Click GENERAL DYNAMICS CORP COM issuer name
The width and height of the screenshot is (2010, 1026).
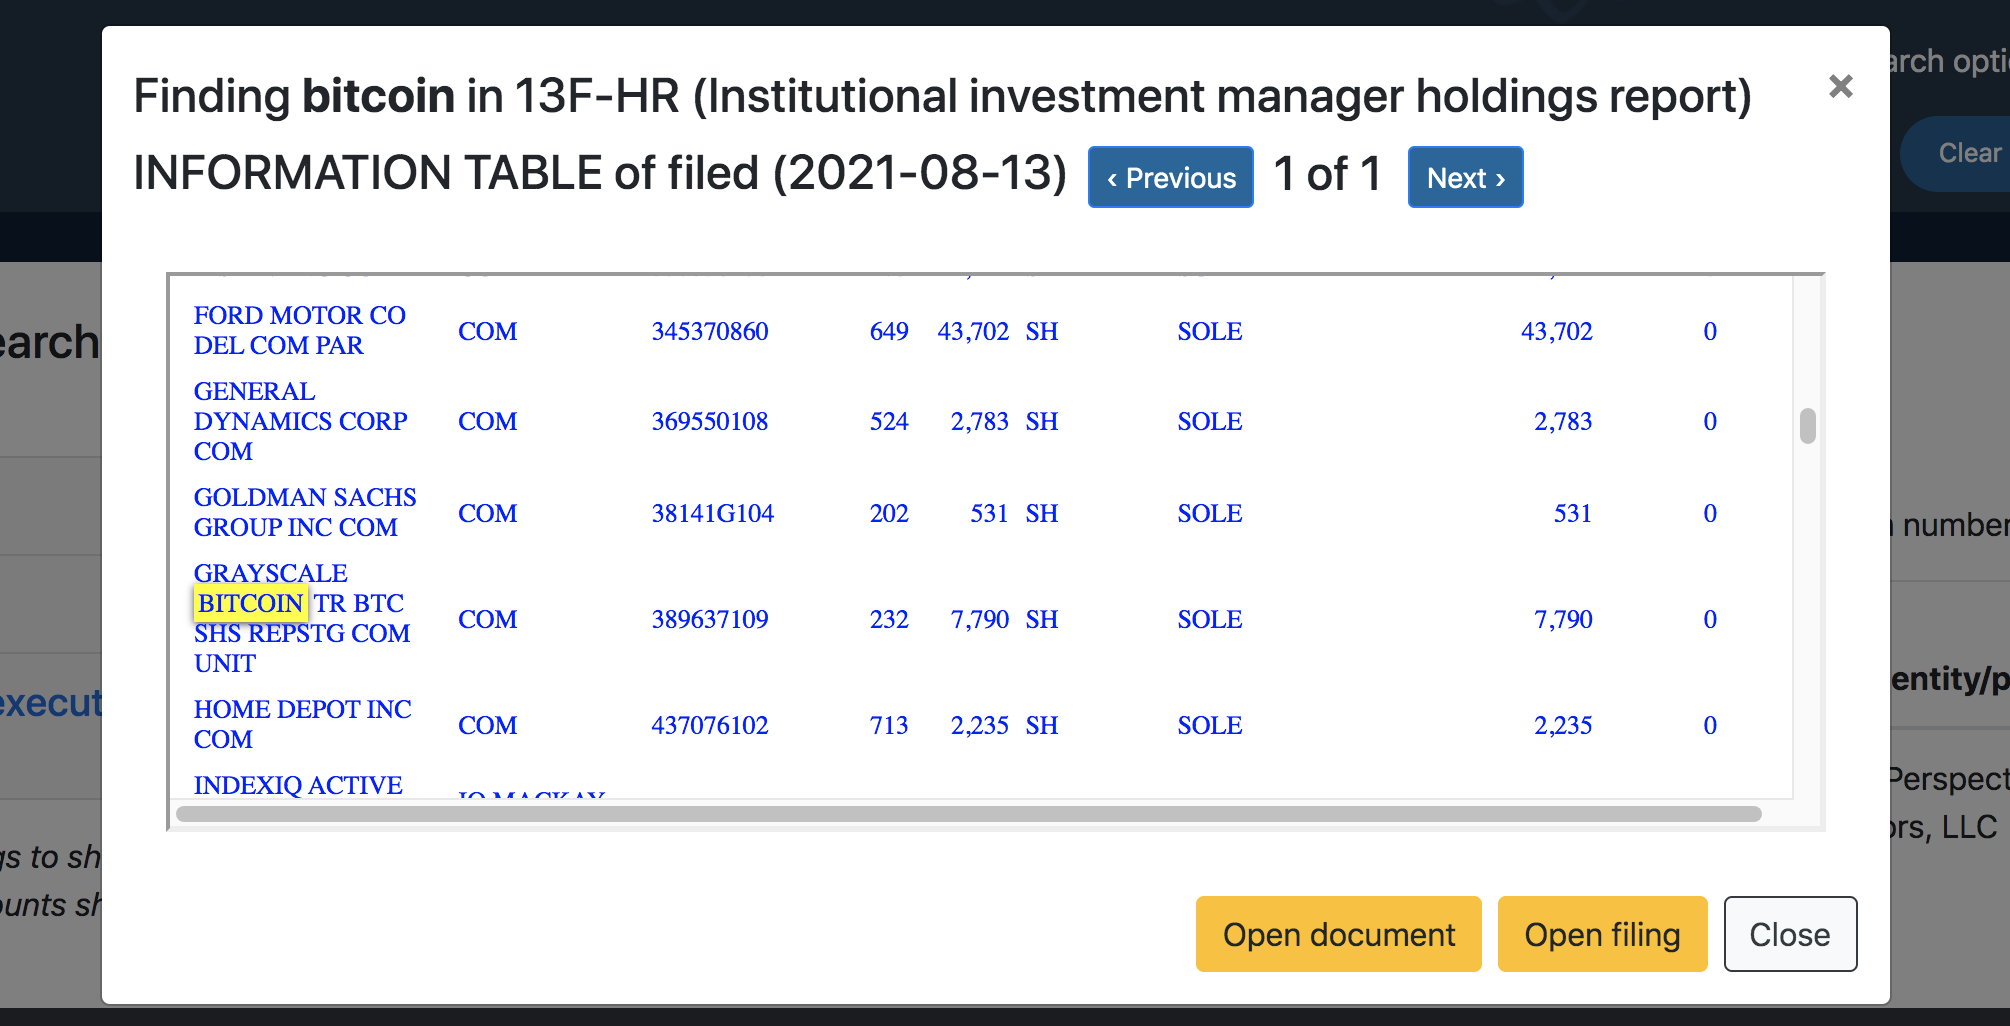(300, 421)
